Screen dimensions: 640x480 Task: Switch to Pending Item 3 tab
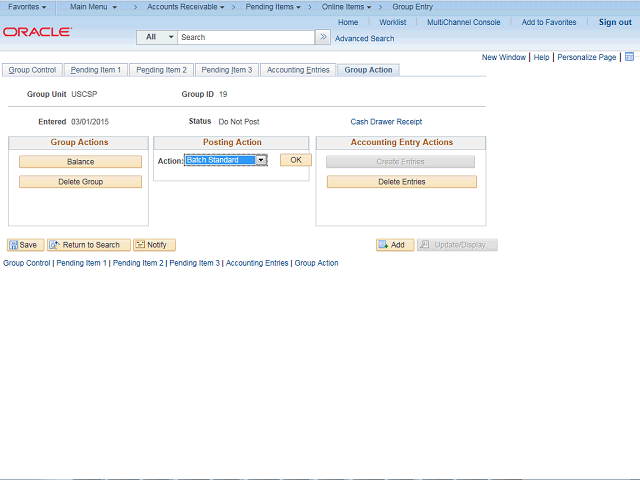coord(227,70)
